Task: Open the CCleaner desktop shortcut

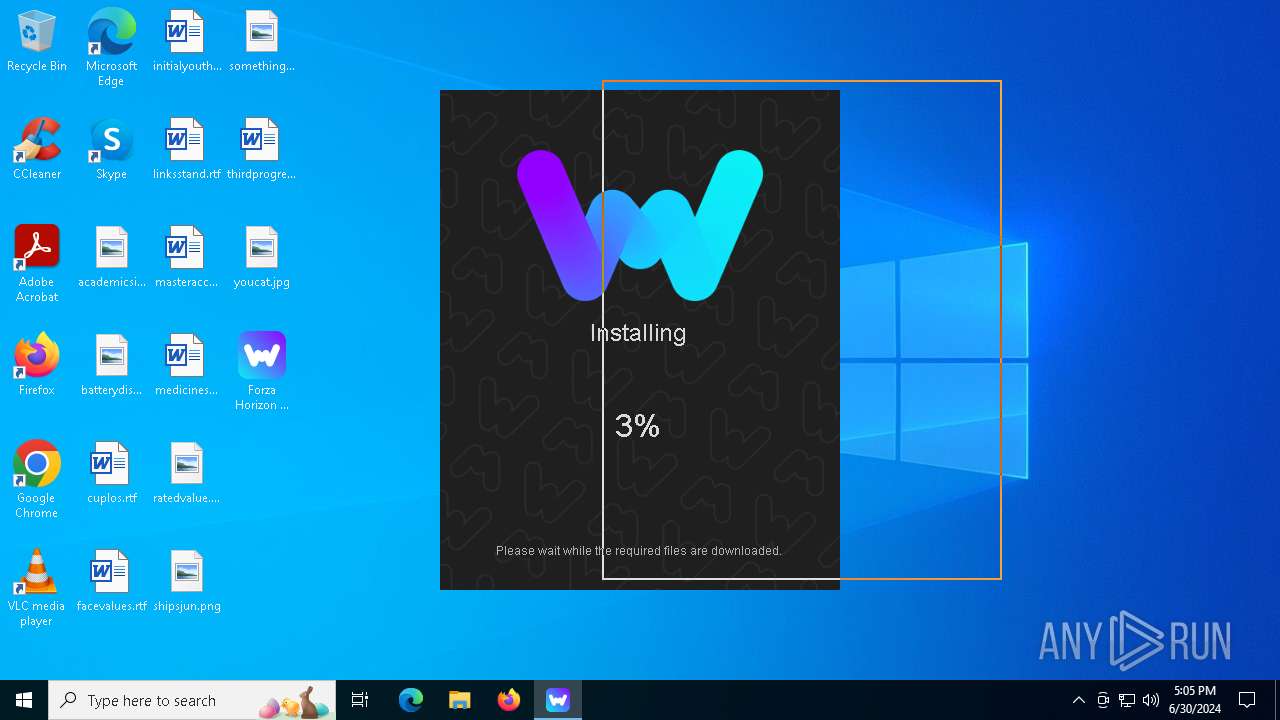Action: coord(37,149)
